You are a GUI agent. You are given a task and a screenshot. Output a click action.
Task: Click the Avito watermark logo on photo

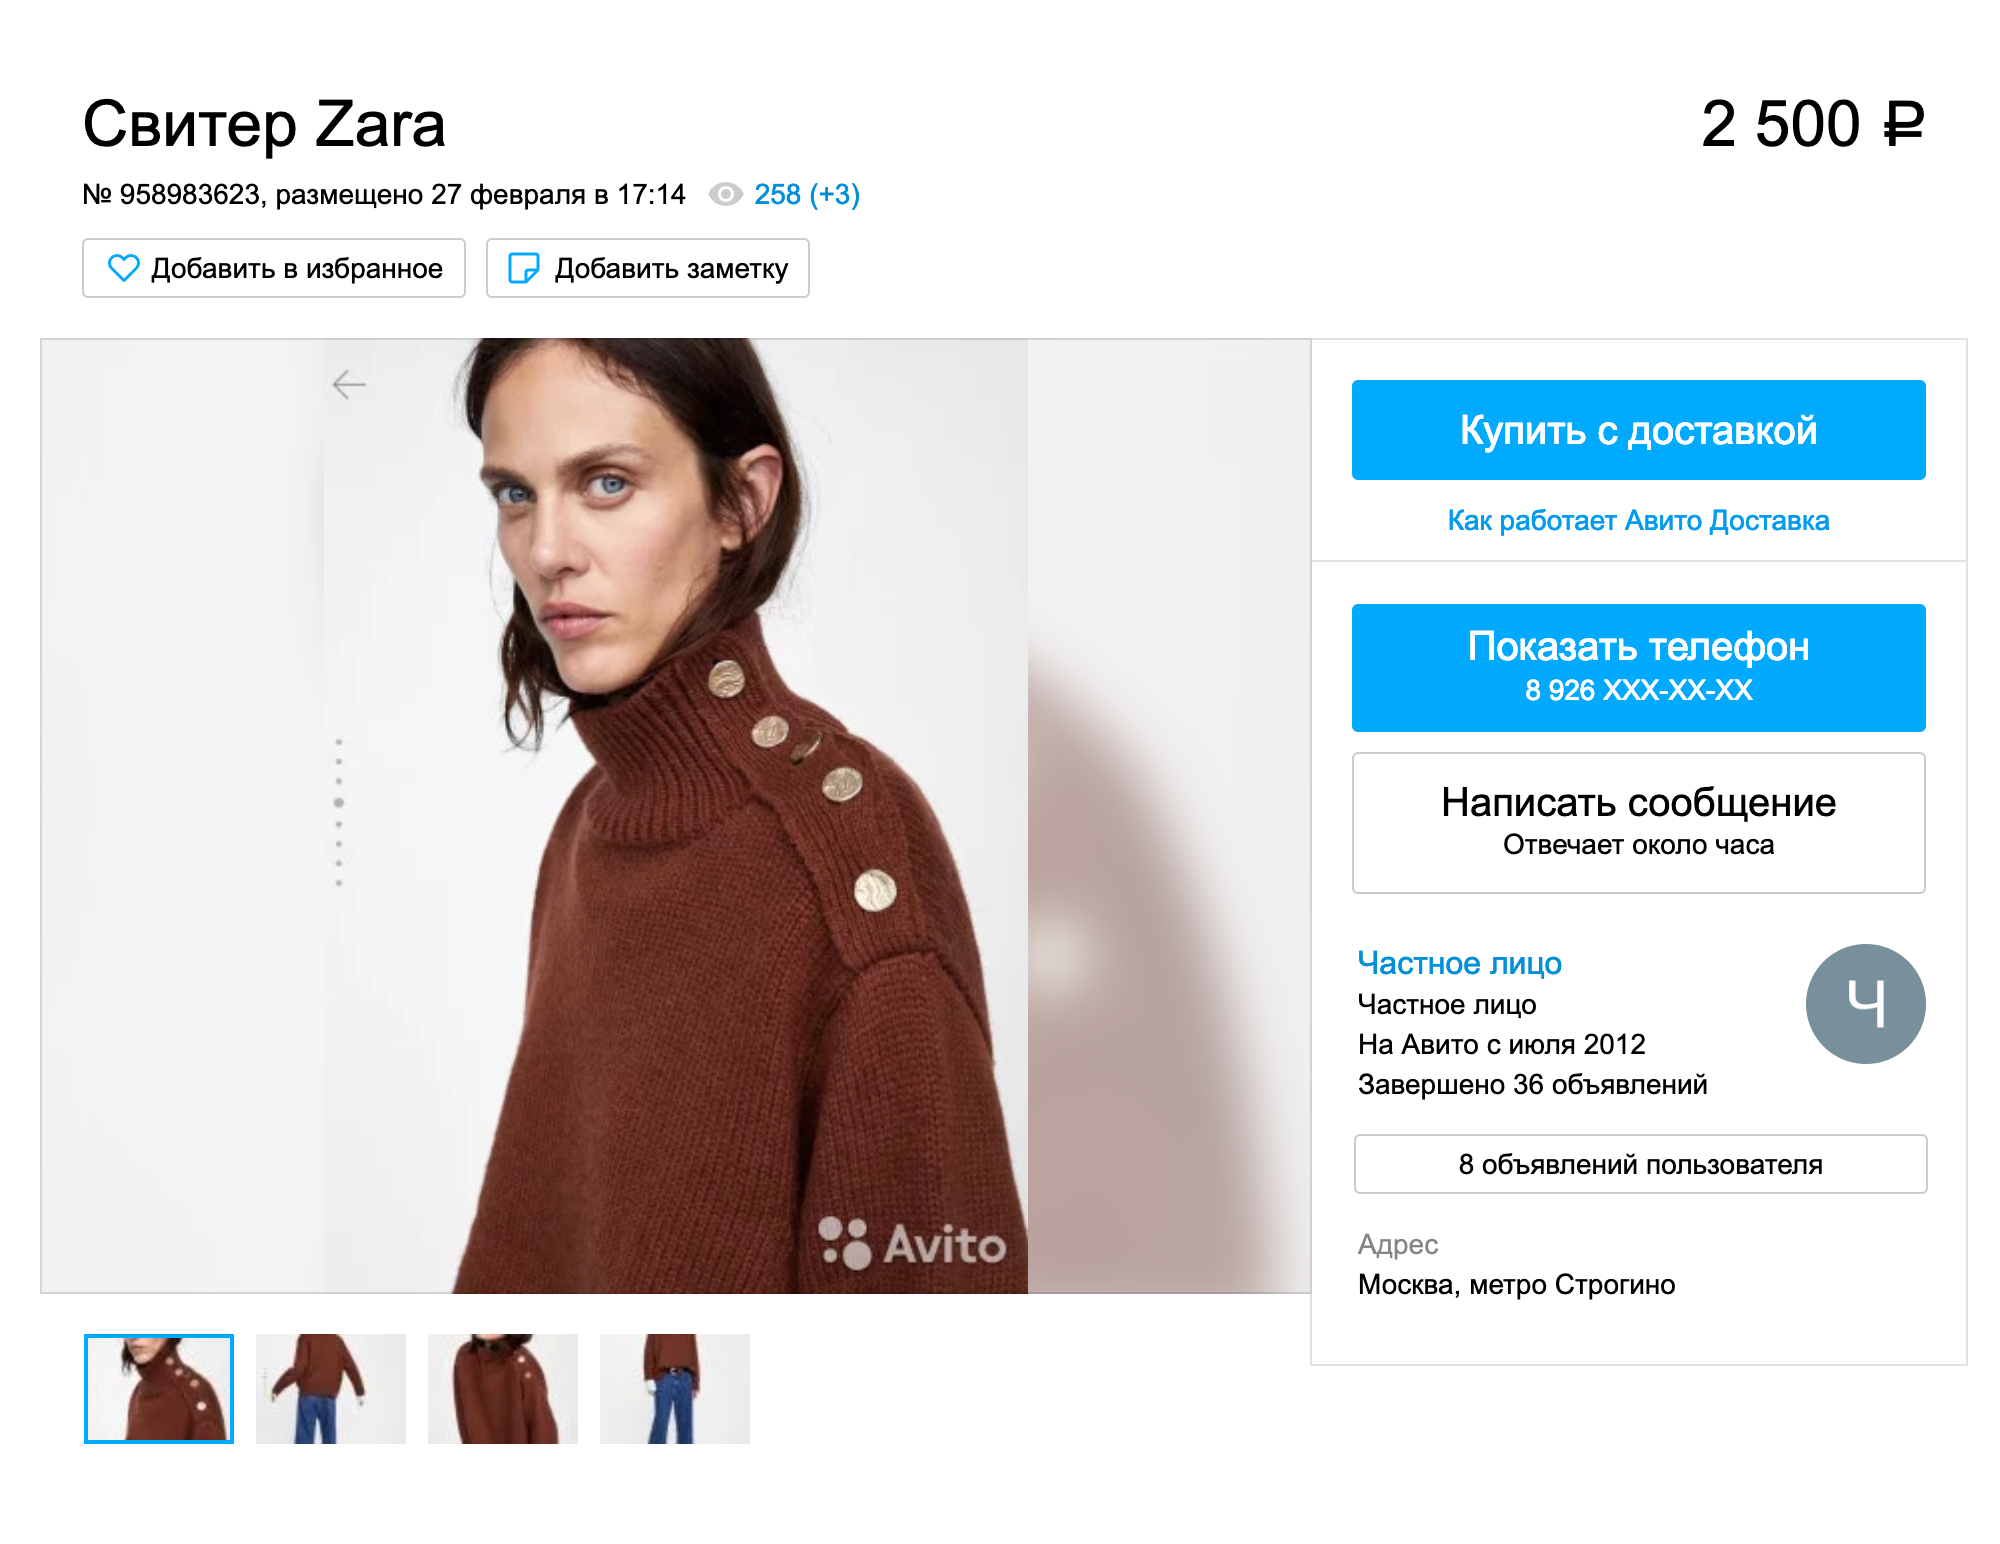[x=912, y=1243]
